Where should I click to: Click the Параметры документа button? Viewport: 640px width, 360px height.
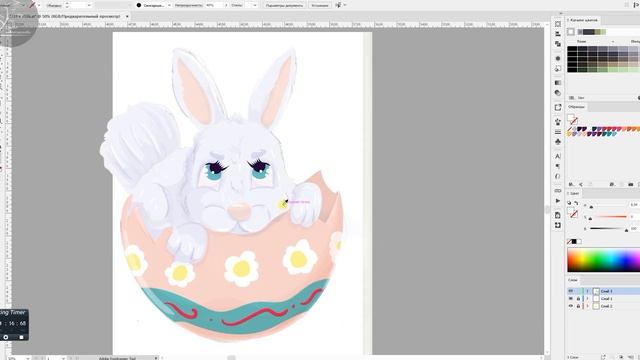284,5
